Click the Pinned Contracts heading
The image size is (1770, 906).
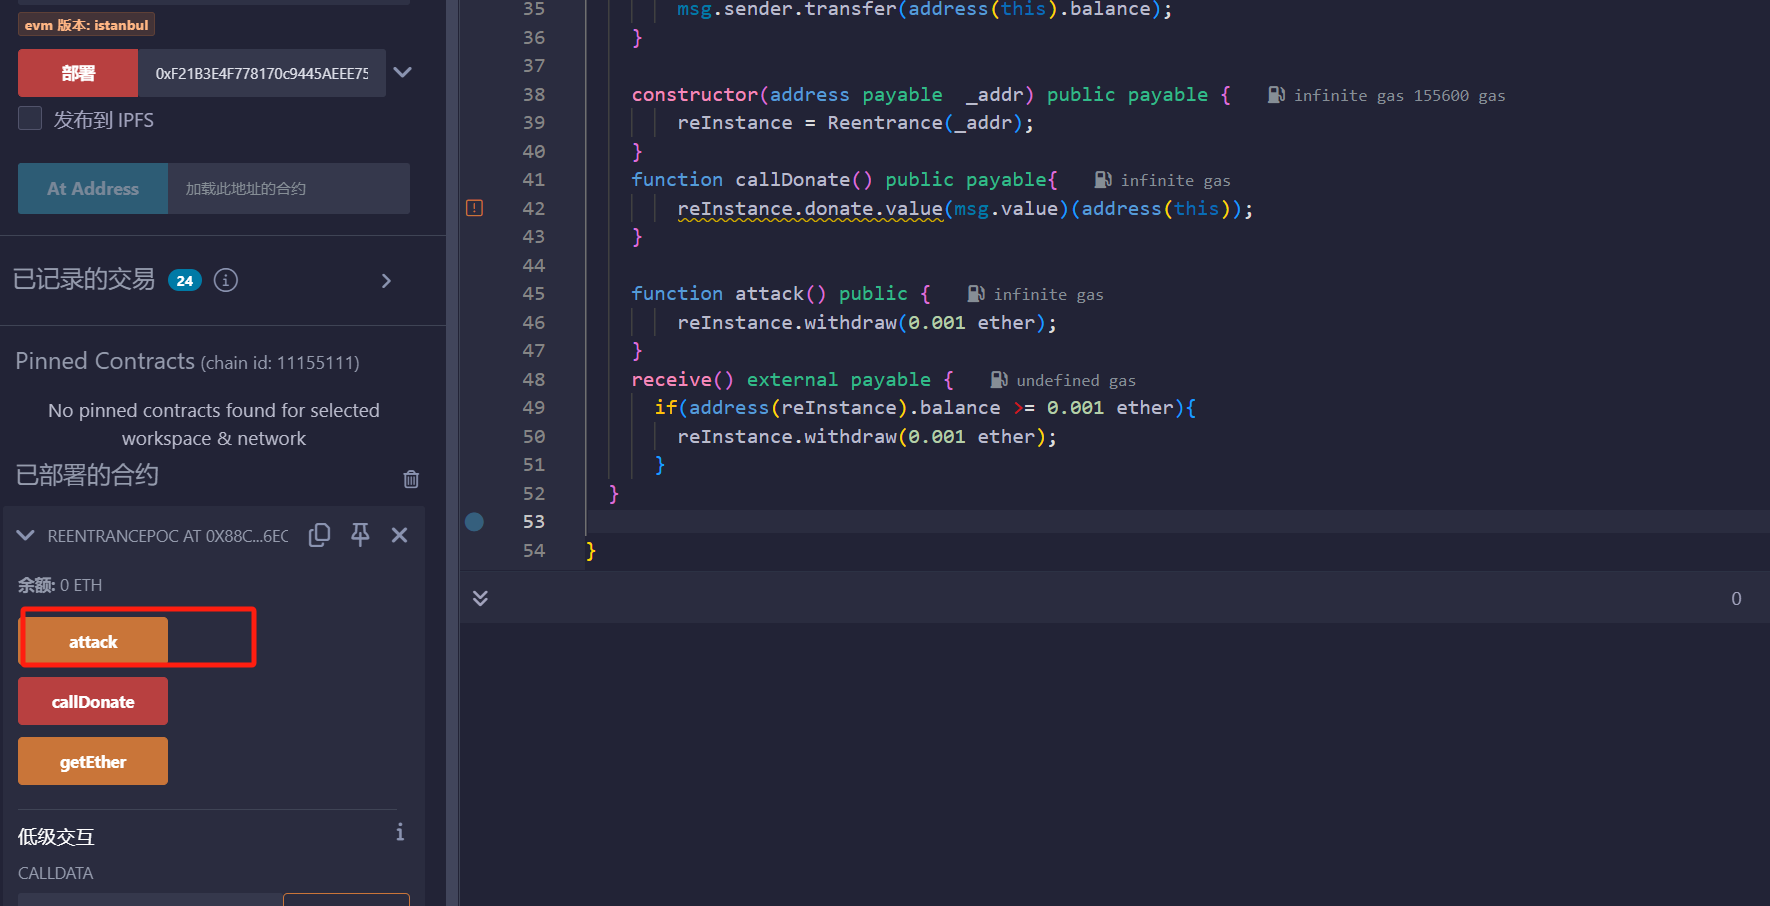coord(105,361)
